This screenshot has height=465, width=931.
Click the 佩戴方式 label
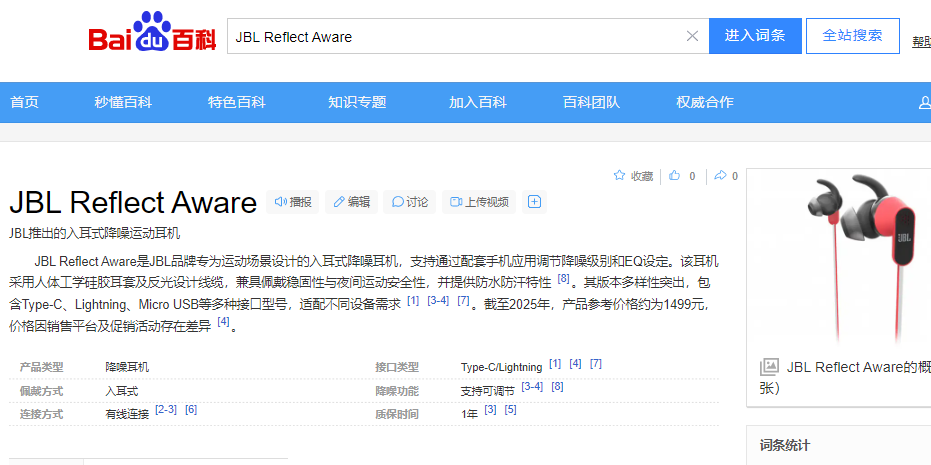click(x=42, y=391)
